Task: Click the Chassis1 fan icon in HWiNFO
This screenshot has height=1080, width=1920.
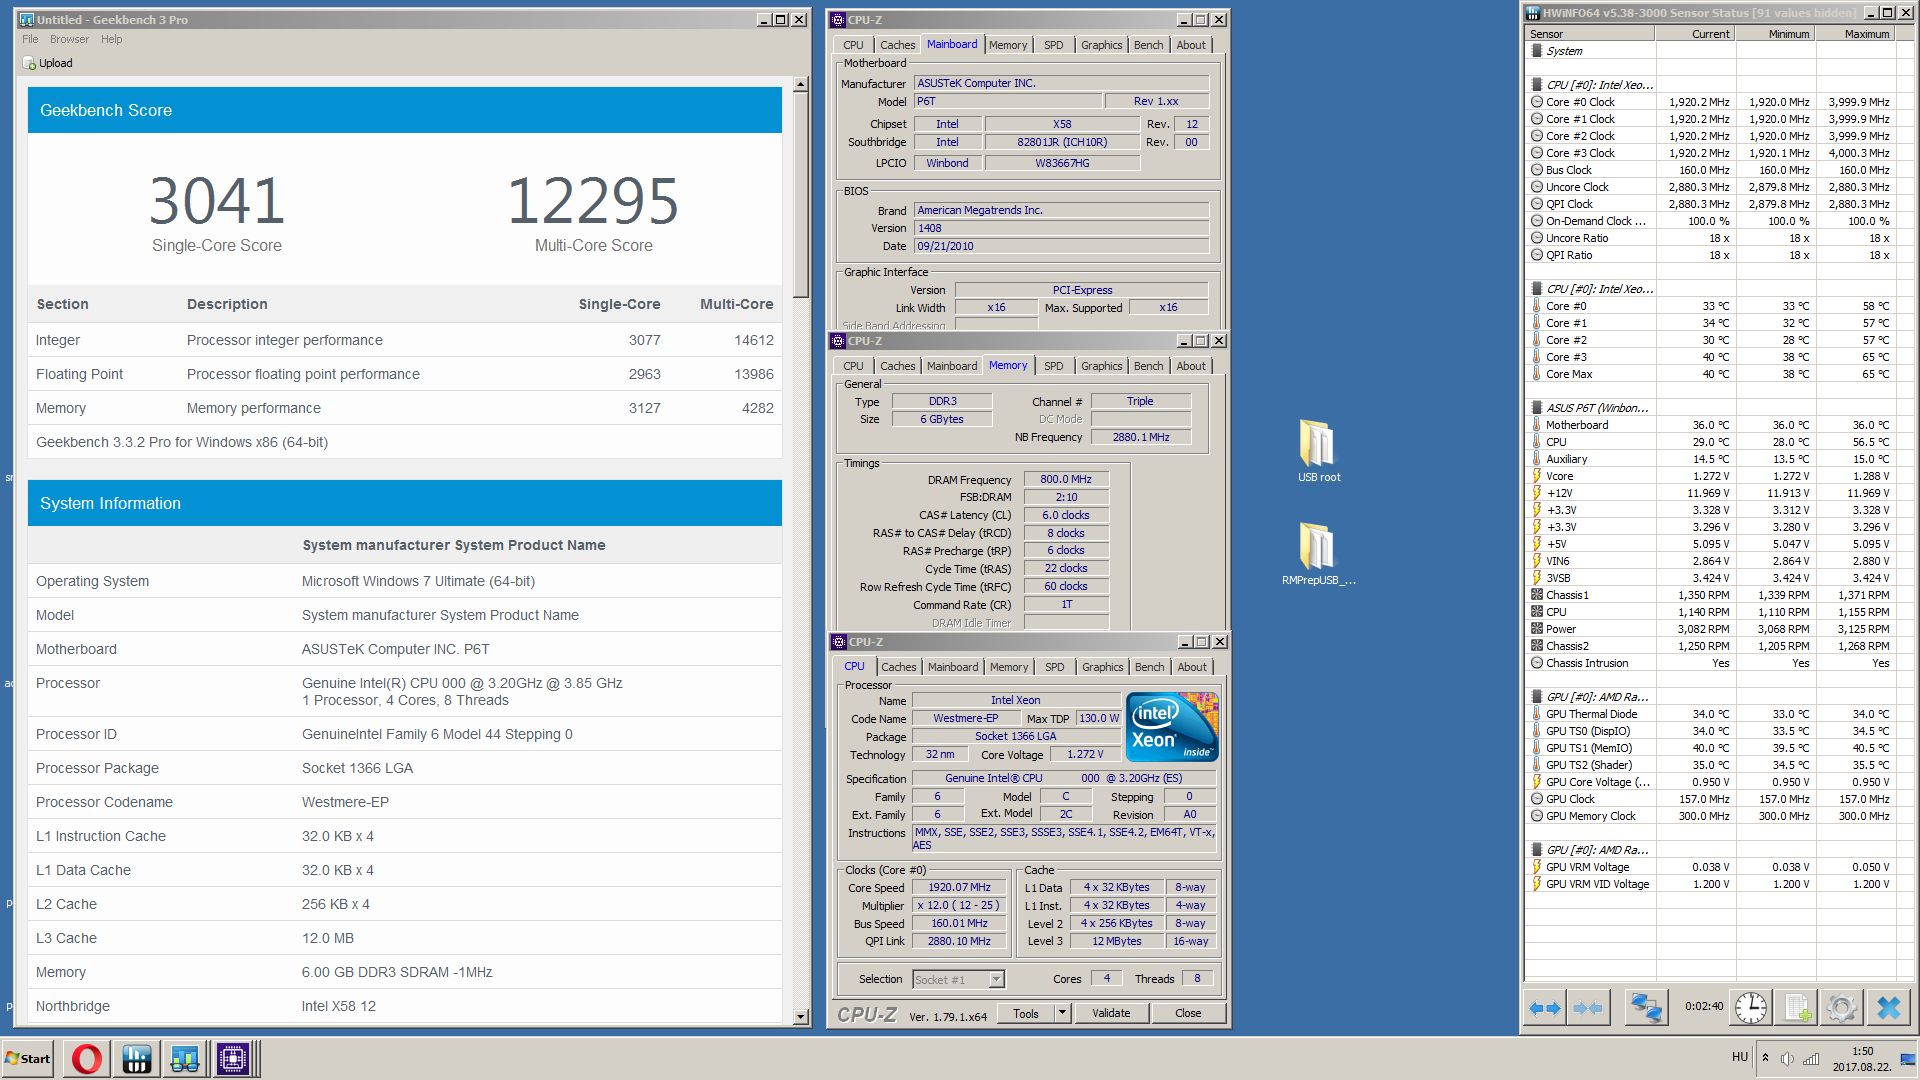Action: click(1536, 595)
